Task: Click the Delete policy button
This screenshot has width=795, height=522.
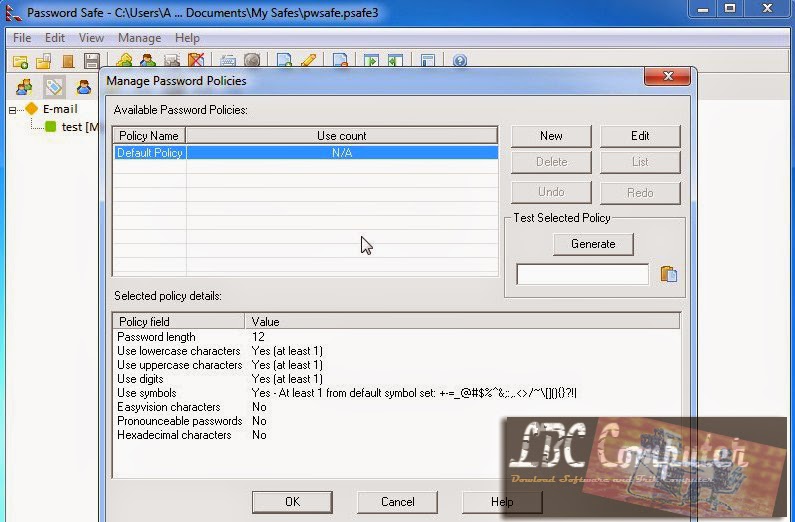Action: tap(551, 162)
